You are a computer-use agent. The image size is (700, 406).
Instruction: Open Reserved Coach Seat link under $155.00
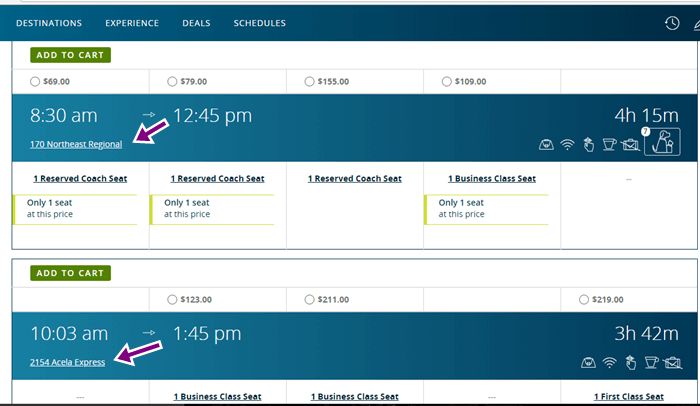(354, 179)
